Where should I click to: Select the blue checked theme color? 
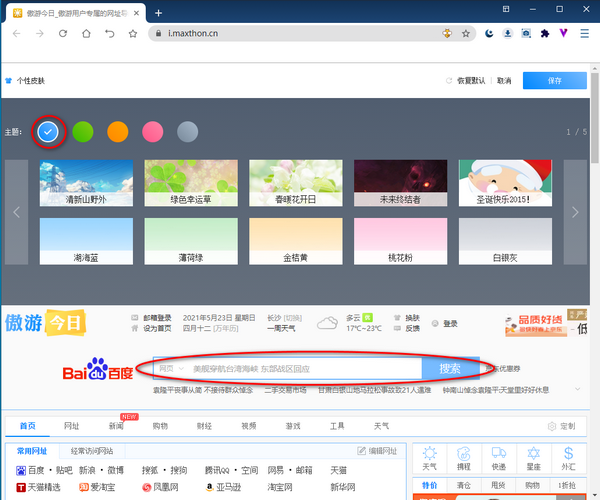click(49, 131)
